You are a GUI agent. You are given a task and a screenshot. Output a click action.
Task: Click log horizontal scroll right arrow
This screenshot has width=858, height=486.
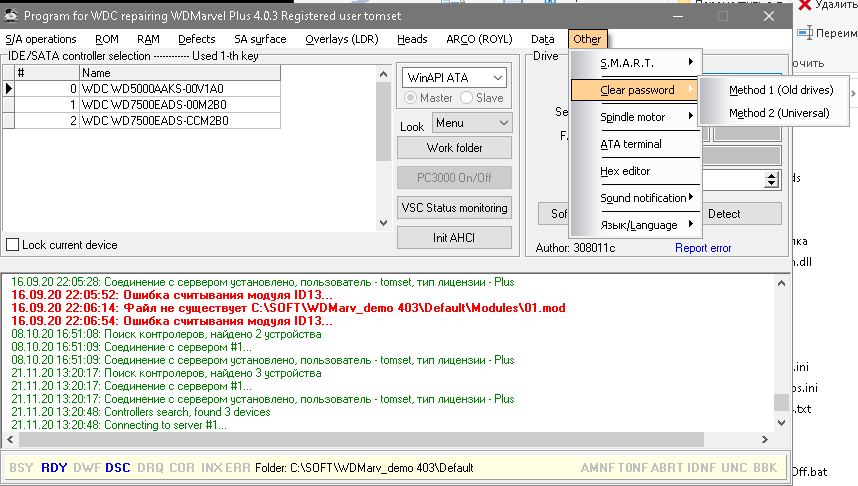click(764, 439)
